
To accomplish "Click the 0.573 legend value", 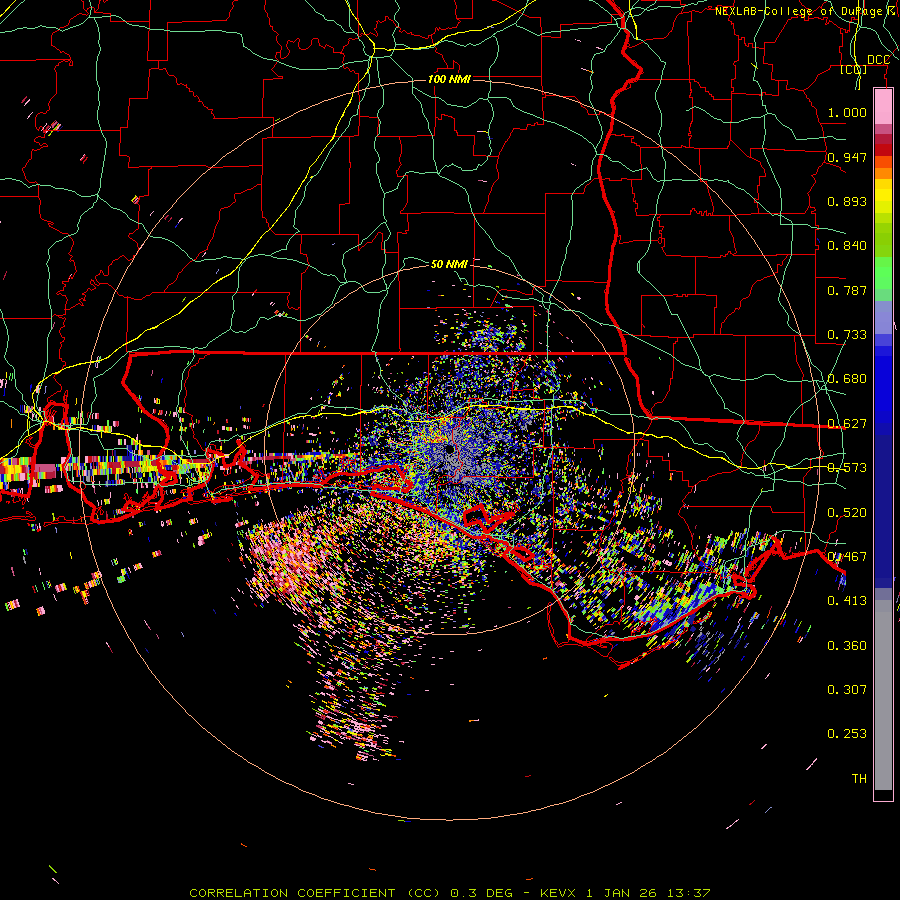I will point(847,467).
